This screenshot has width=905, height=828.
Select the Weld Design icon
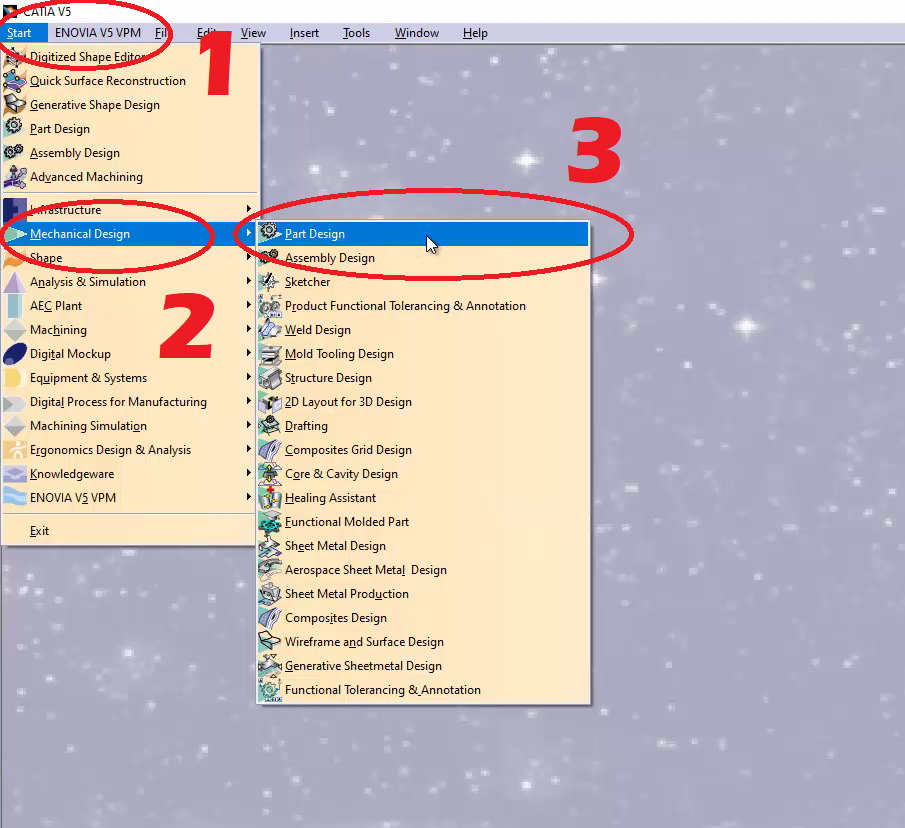(x=269, y=330)
